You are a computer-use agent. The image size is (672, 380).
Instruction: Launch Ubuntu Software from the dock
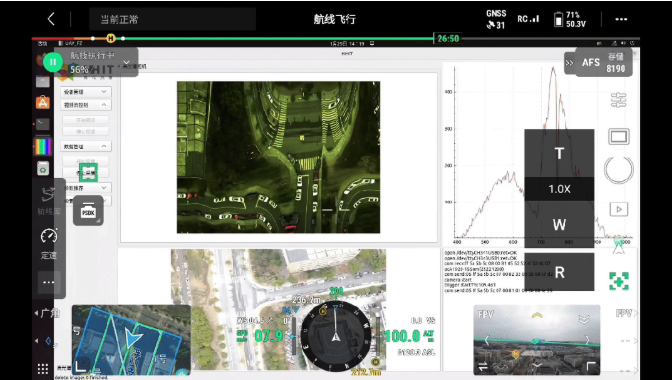pyautogui.click(x=42, y=103)
